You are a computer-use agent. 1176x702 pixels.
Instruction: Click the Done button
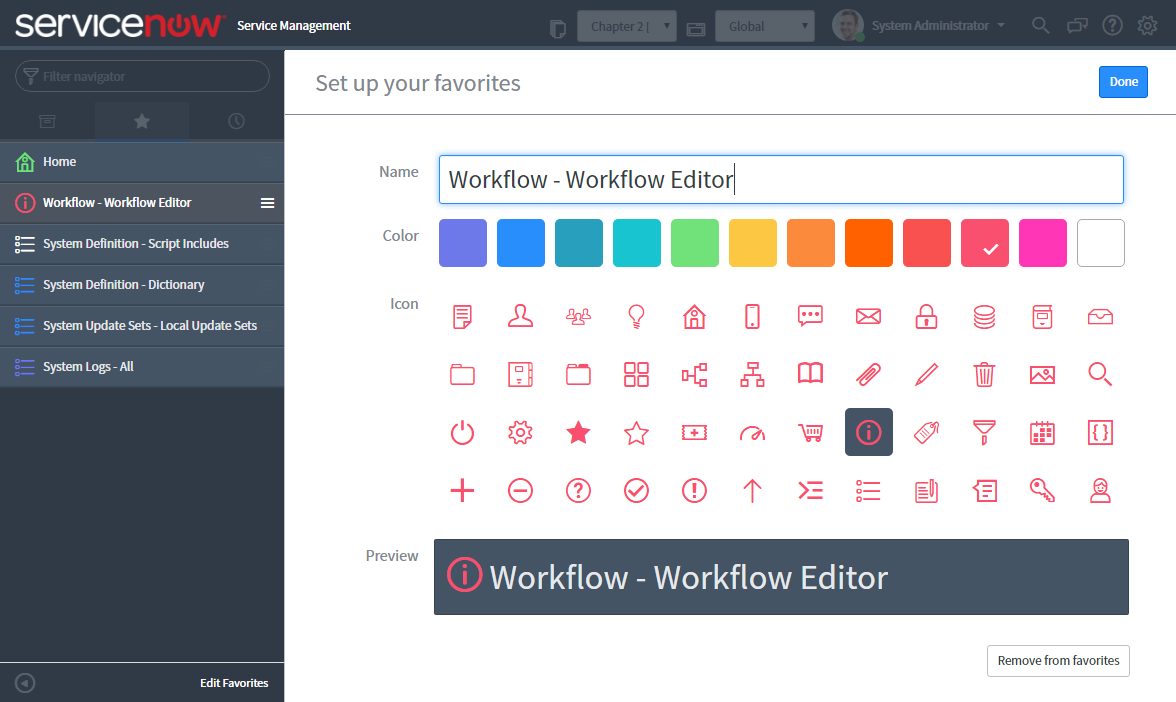point(1123,82)
